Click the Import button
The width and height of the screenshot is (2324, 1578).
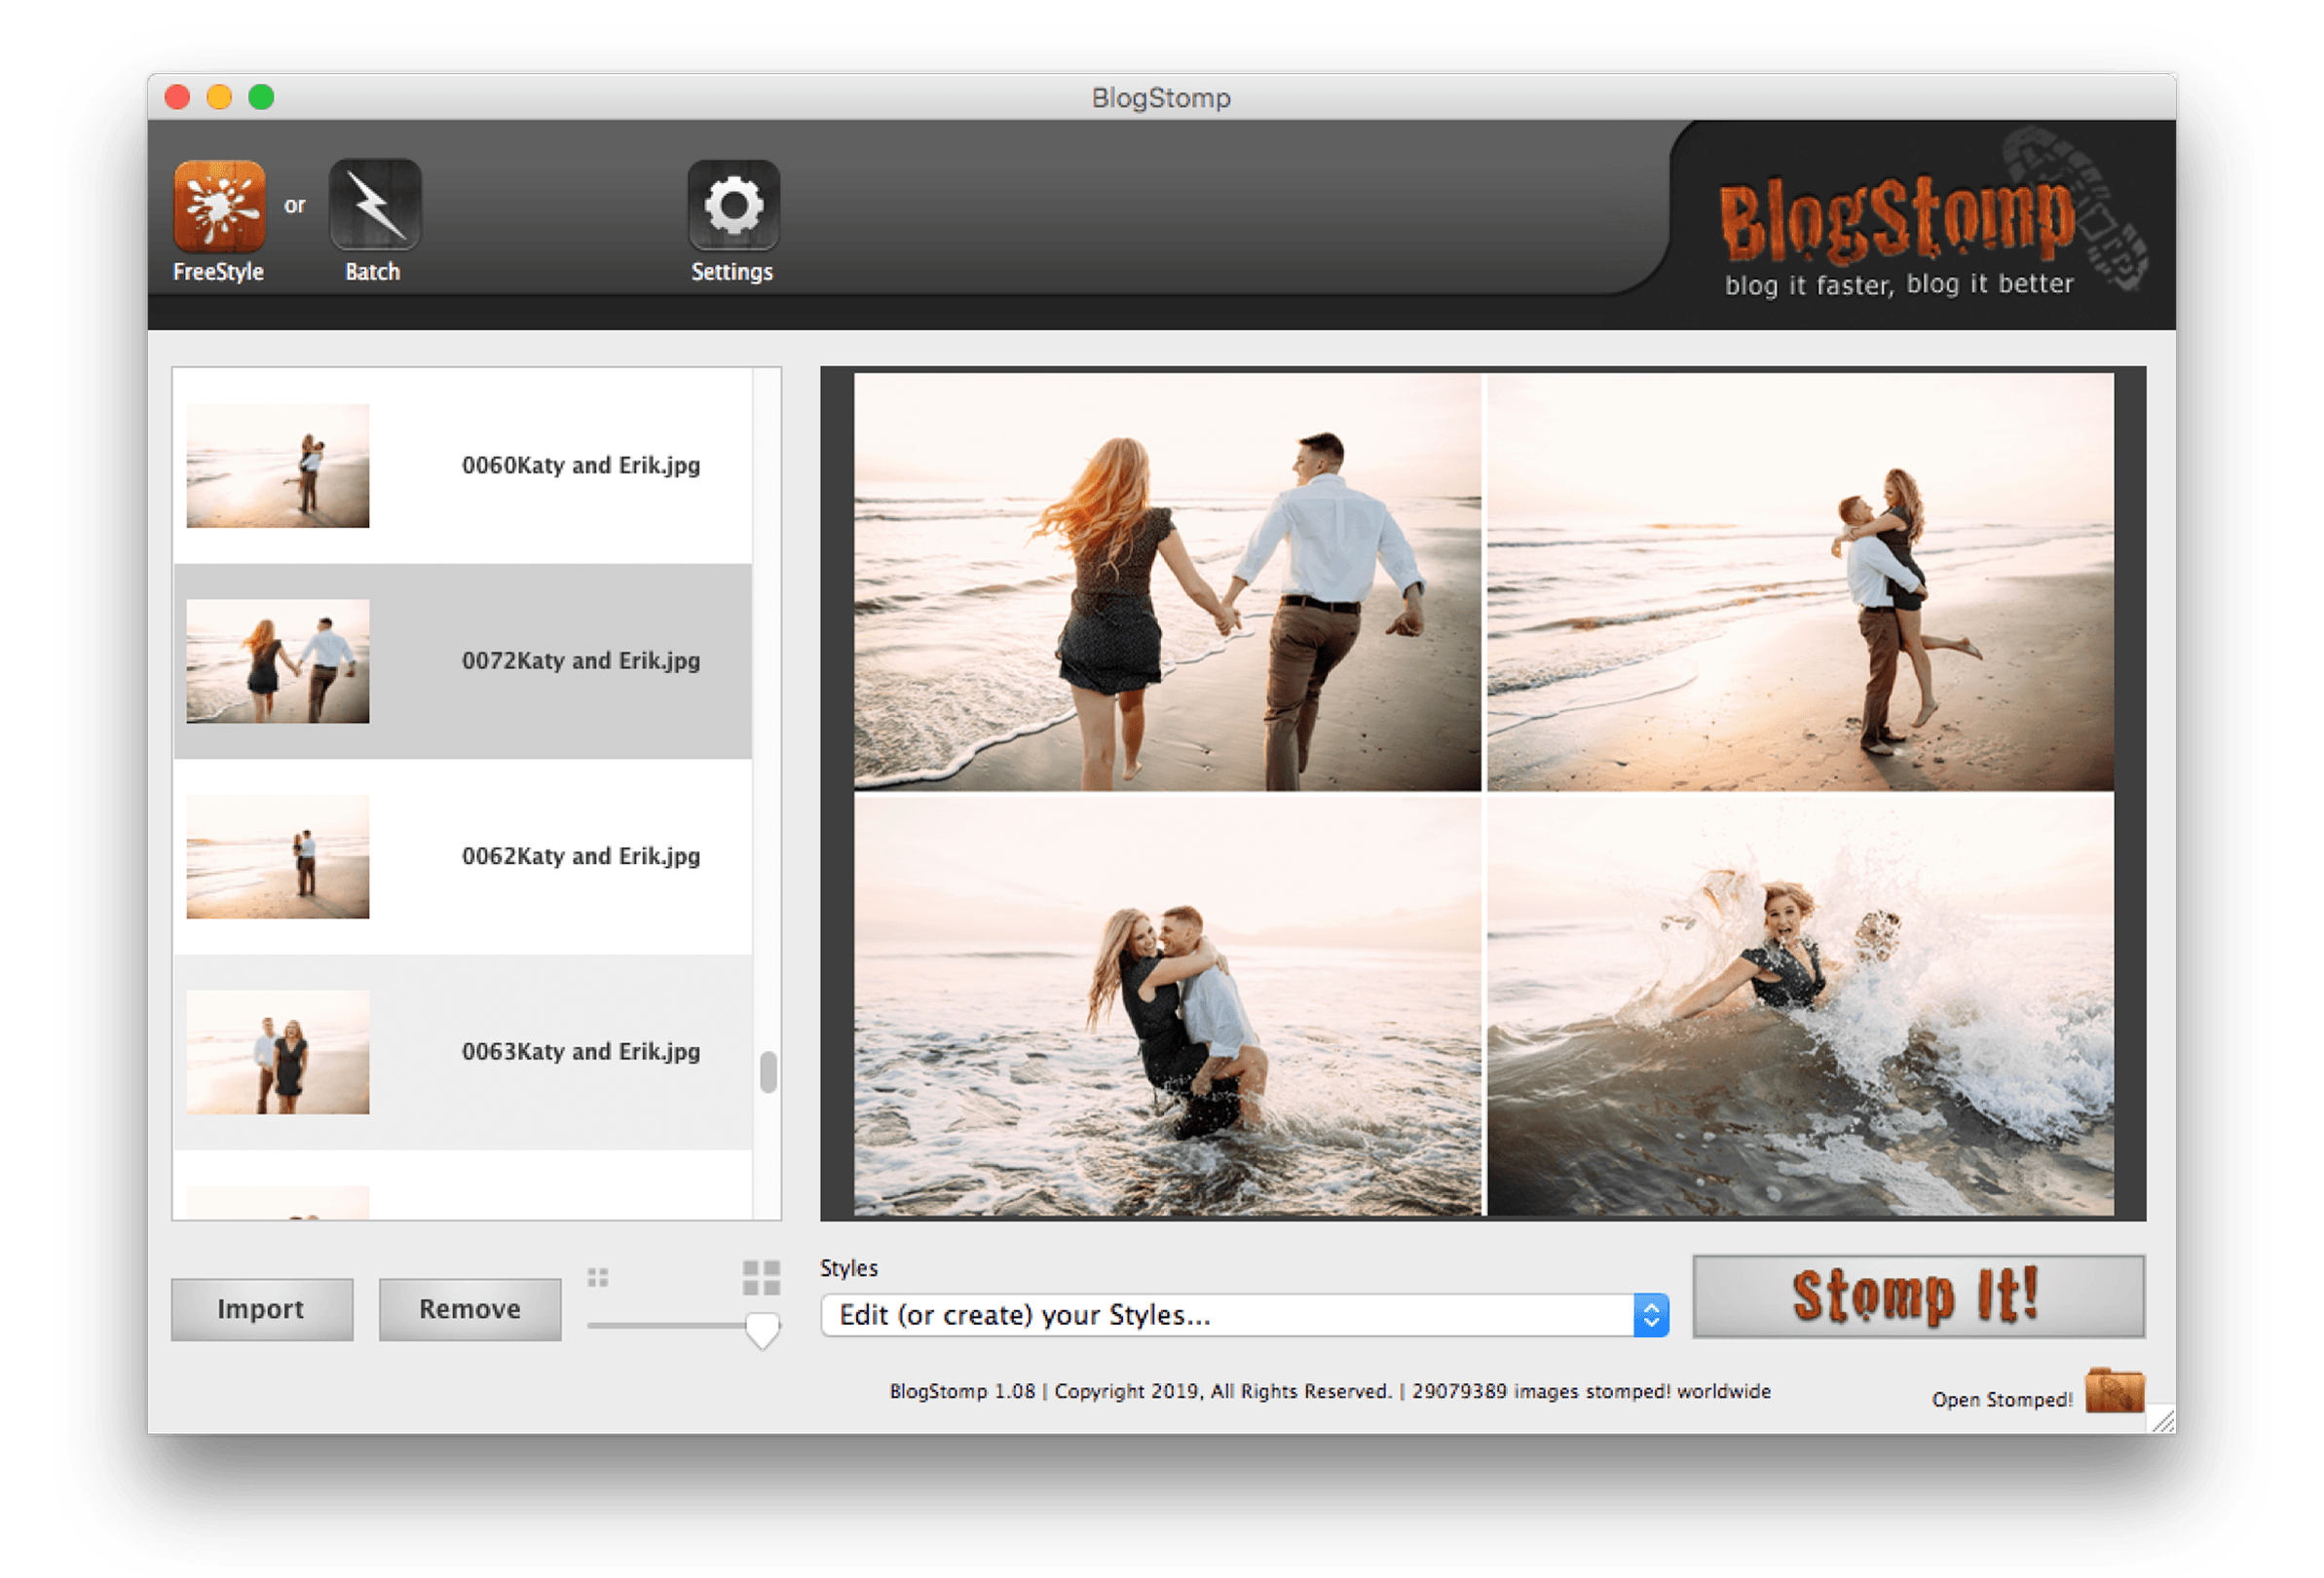click(x=262, y=1309)
